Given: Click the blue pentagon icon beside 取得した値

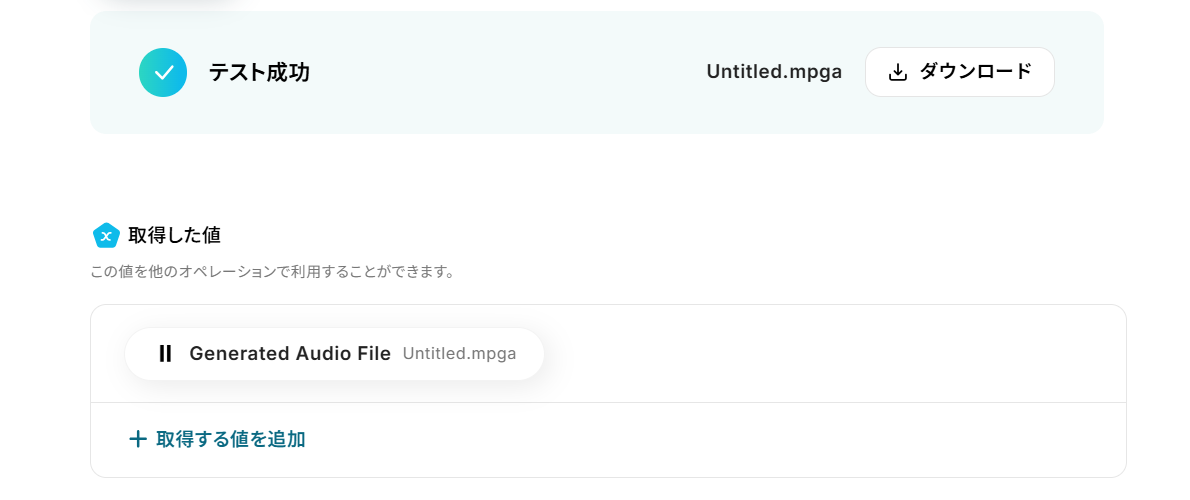Looking at the screenshot, I should [x=106, y=235].
